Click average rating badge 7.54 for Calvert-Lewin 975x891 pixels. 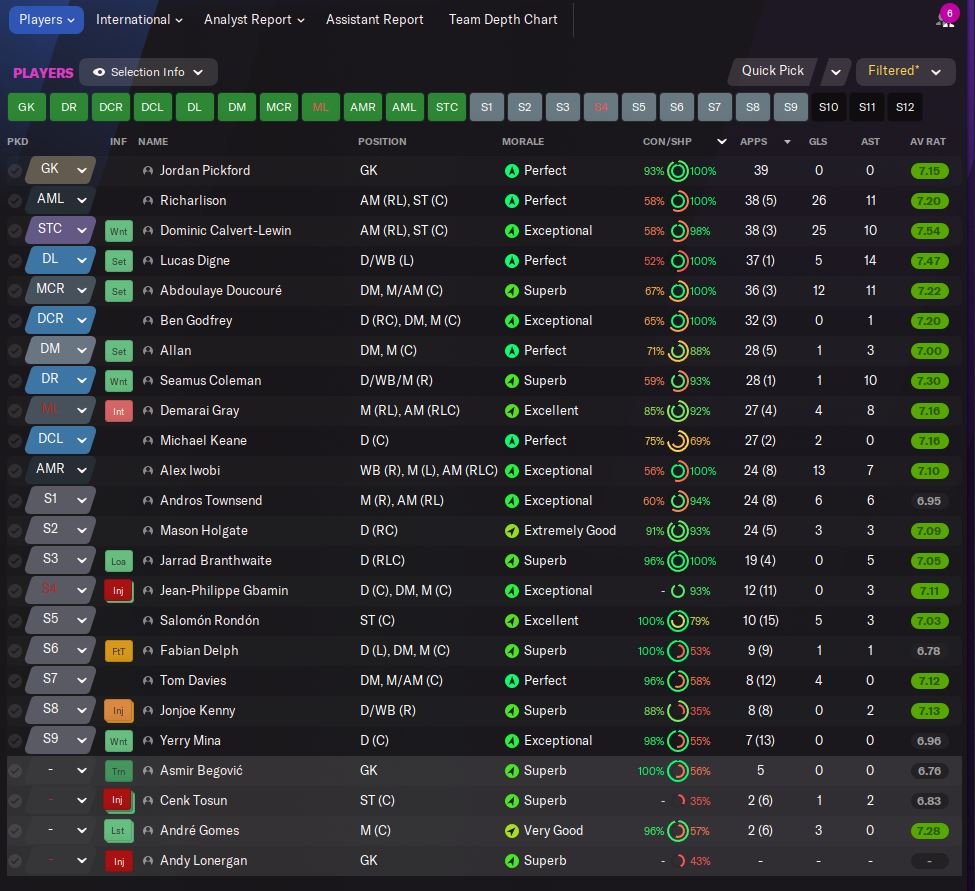point(929,231)
